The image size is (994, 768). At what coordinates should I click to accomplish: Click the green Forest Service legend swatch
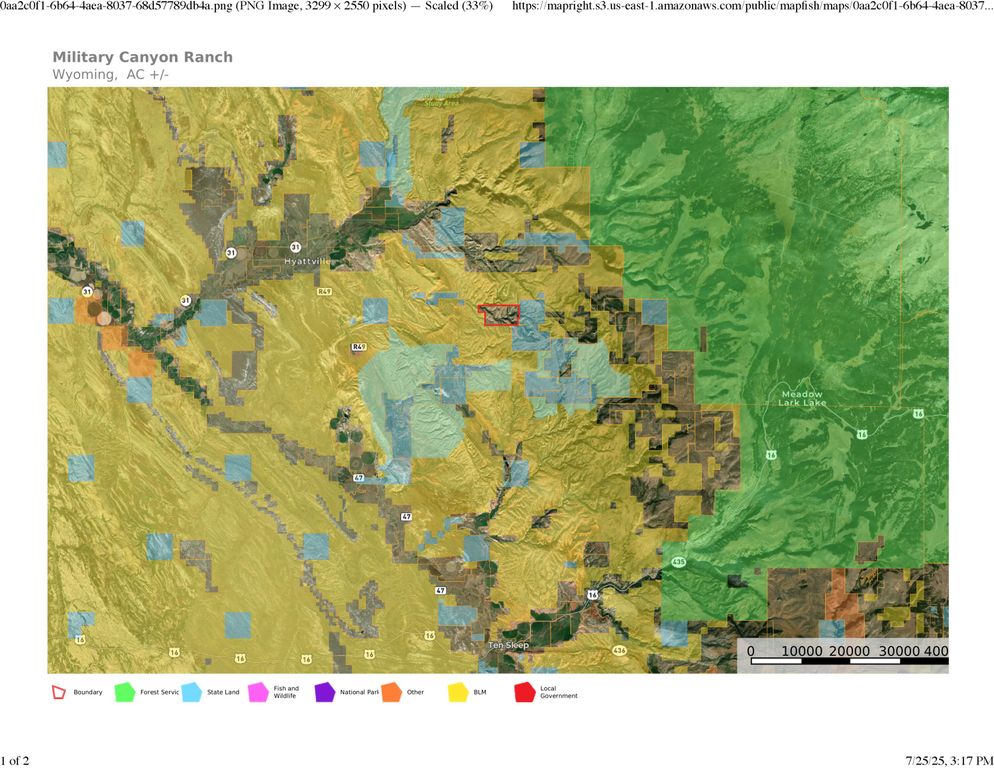pos(125,691)
